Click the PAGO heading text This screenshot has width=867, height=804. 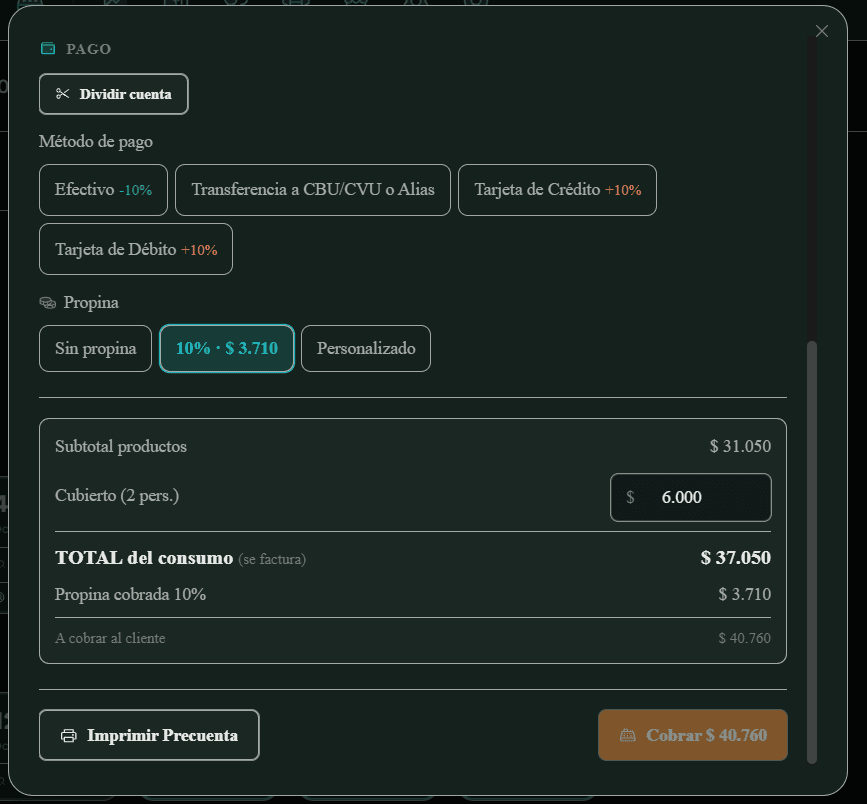[x=88, y=49]
